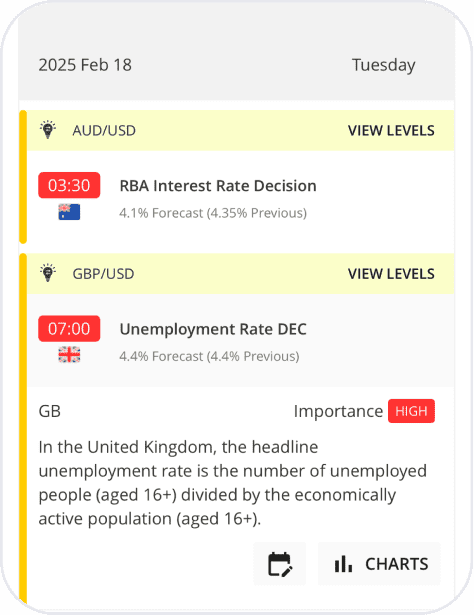The width and height of the screenshot is (474, 615).
Task: Open the calendar edit icon button
Action: click(x=280, y=564)
